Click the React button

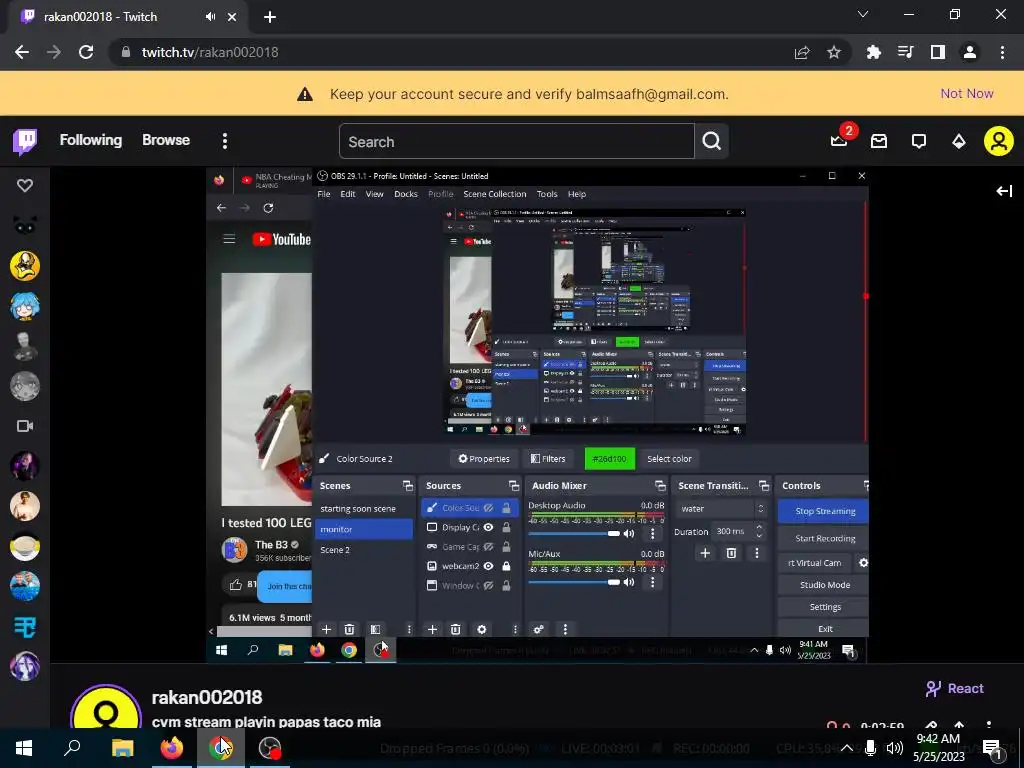954,688
